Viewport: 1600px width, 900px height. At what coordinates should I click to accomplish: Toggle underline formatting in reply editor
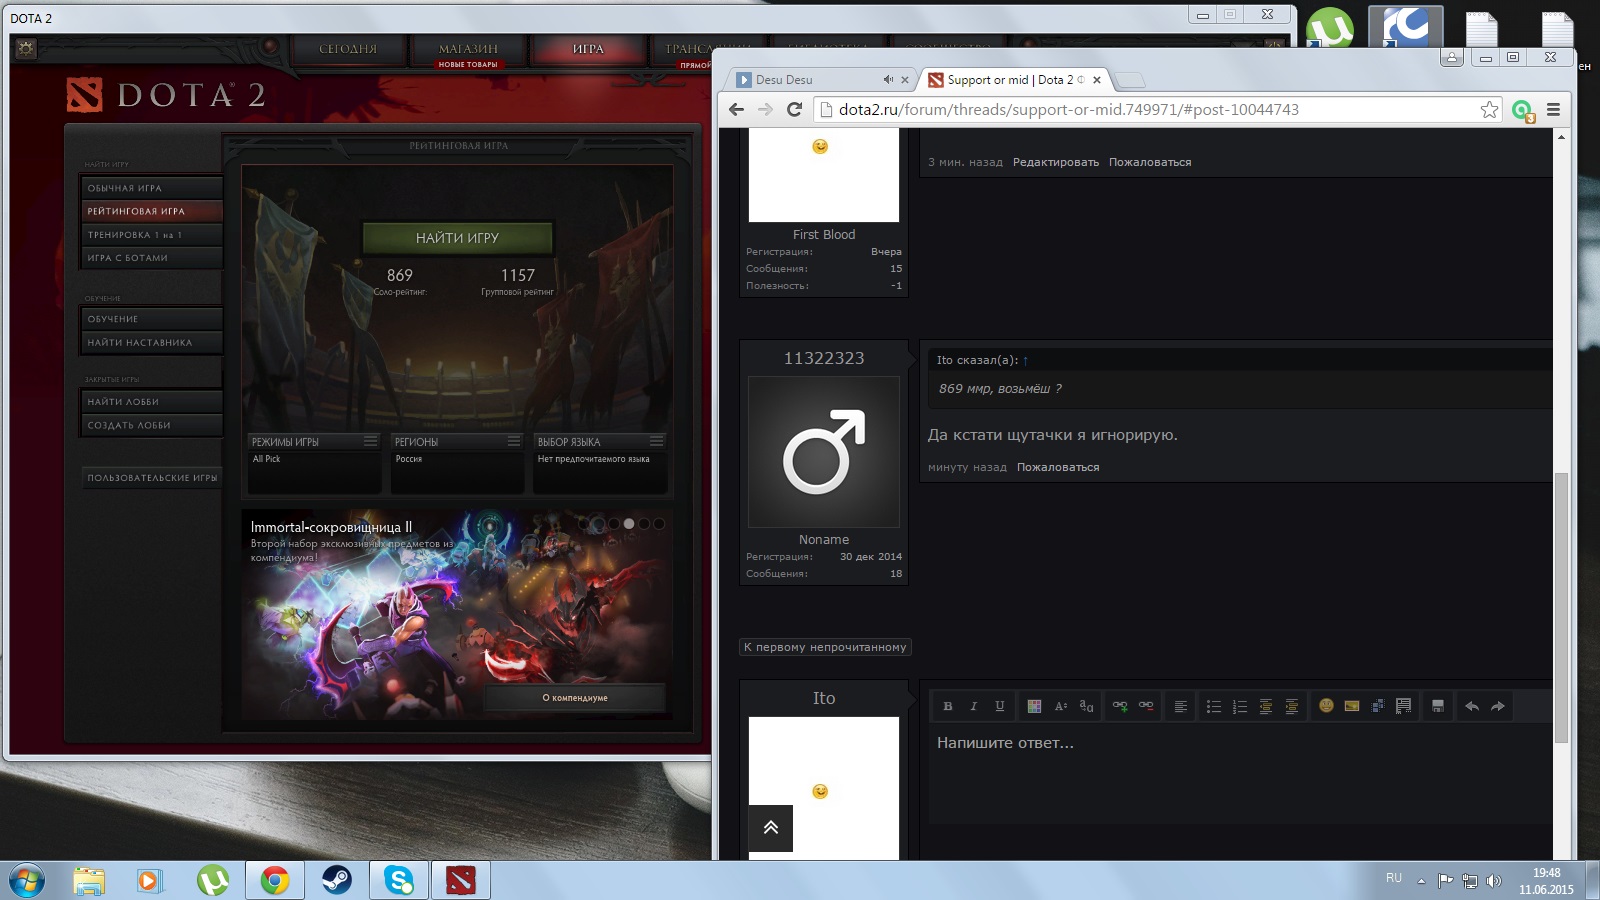pyautogui.click(x=1000, y=706)
